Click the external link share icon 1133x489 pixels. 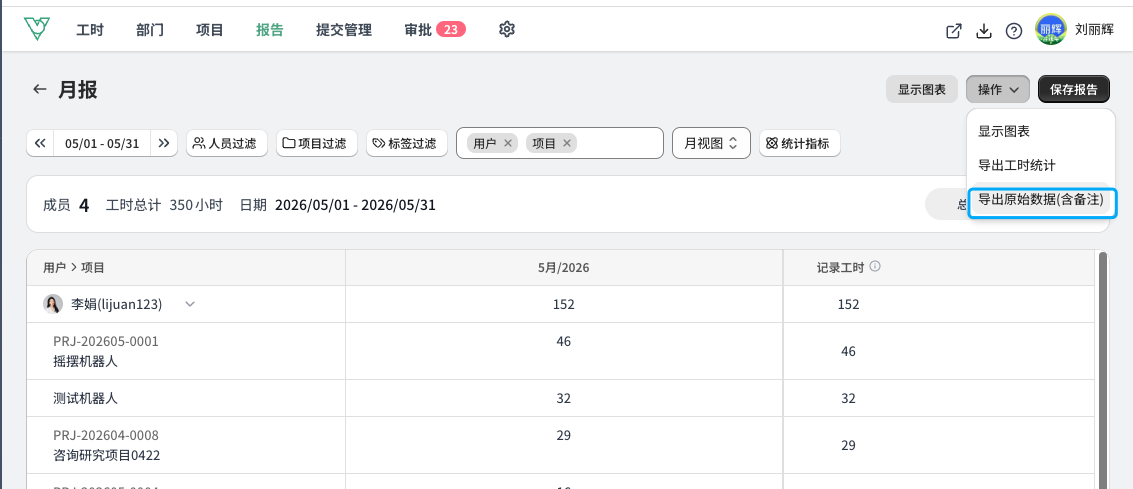[954, 31]
